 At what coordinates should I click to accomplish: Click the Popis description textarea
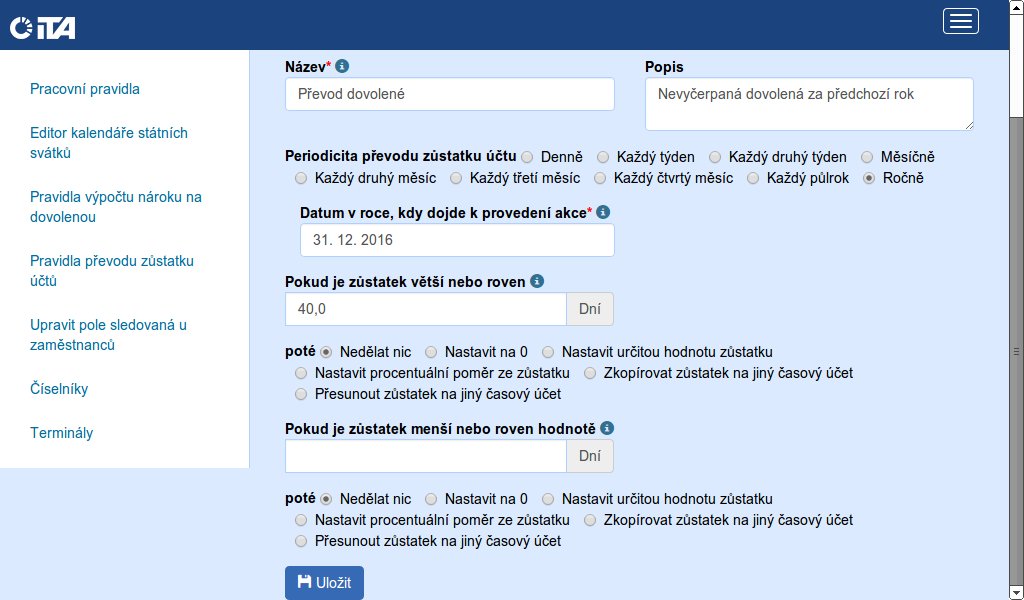click(x=809, y=104)
